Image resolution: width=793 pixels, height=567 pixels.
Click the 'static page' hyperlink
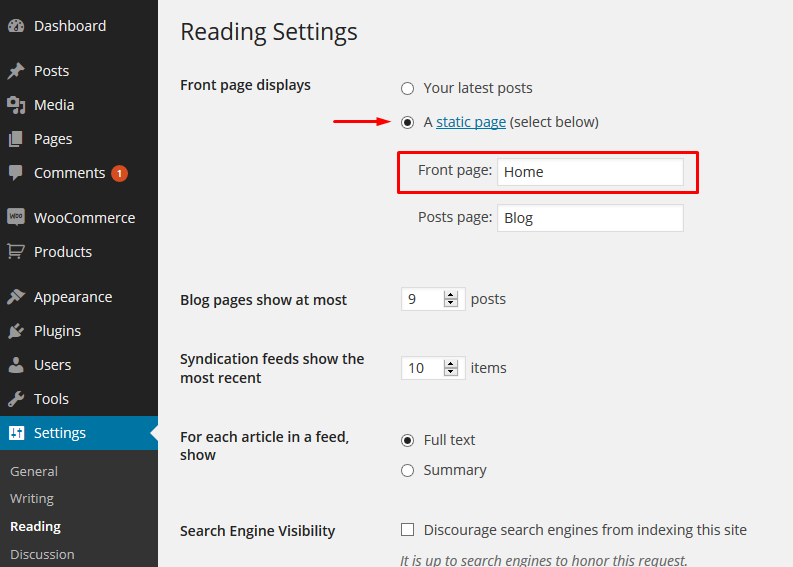click(x=470, y=122)
